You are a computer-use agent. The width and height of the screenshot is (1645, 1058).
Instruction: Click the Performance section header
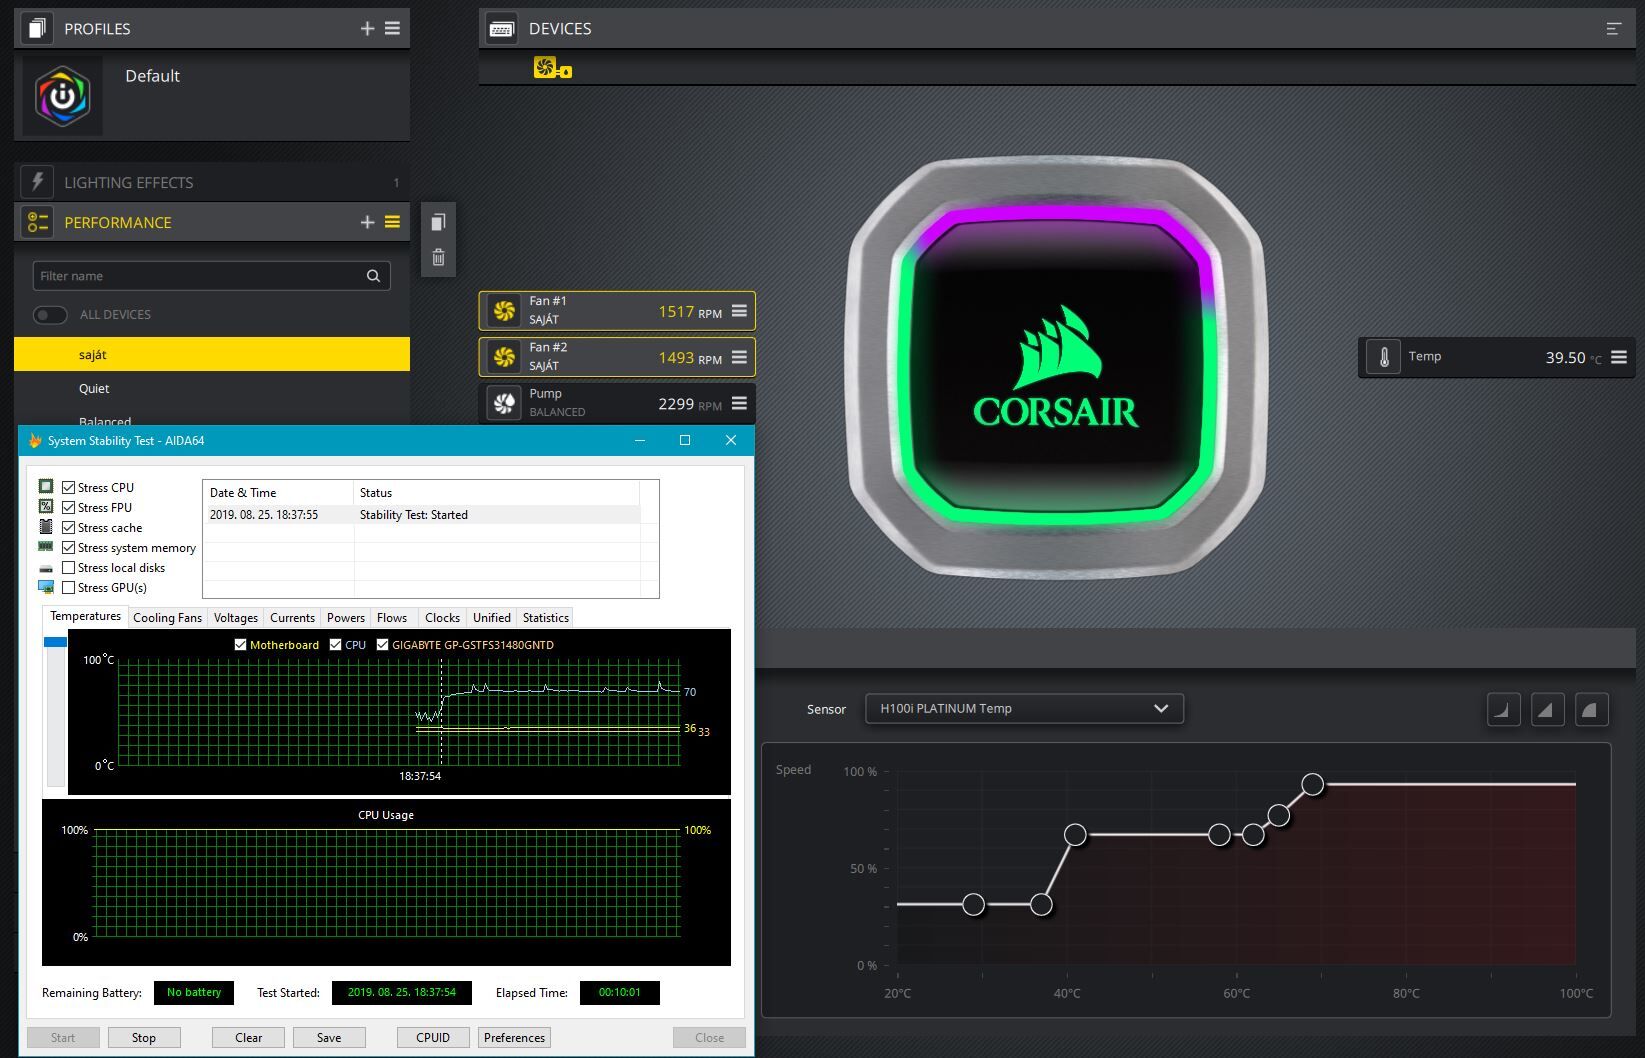tap(212, 222)
